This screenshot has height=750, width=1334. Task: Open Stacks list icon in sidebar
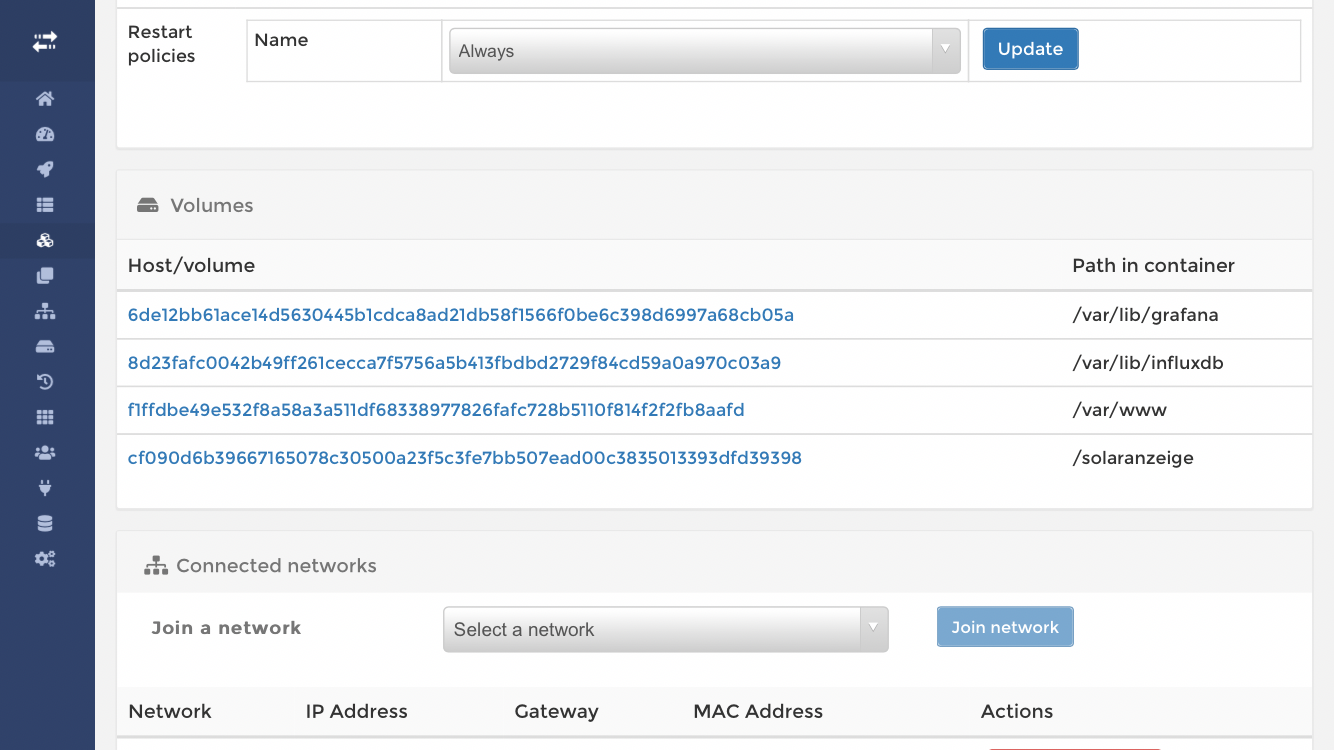coord(45,205)
